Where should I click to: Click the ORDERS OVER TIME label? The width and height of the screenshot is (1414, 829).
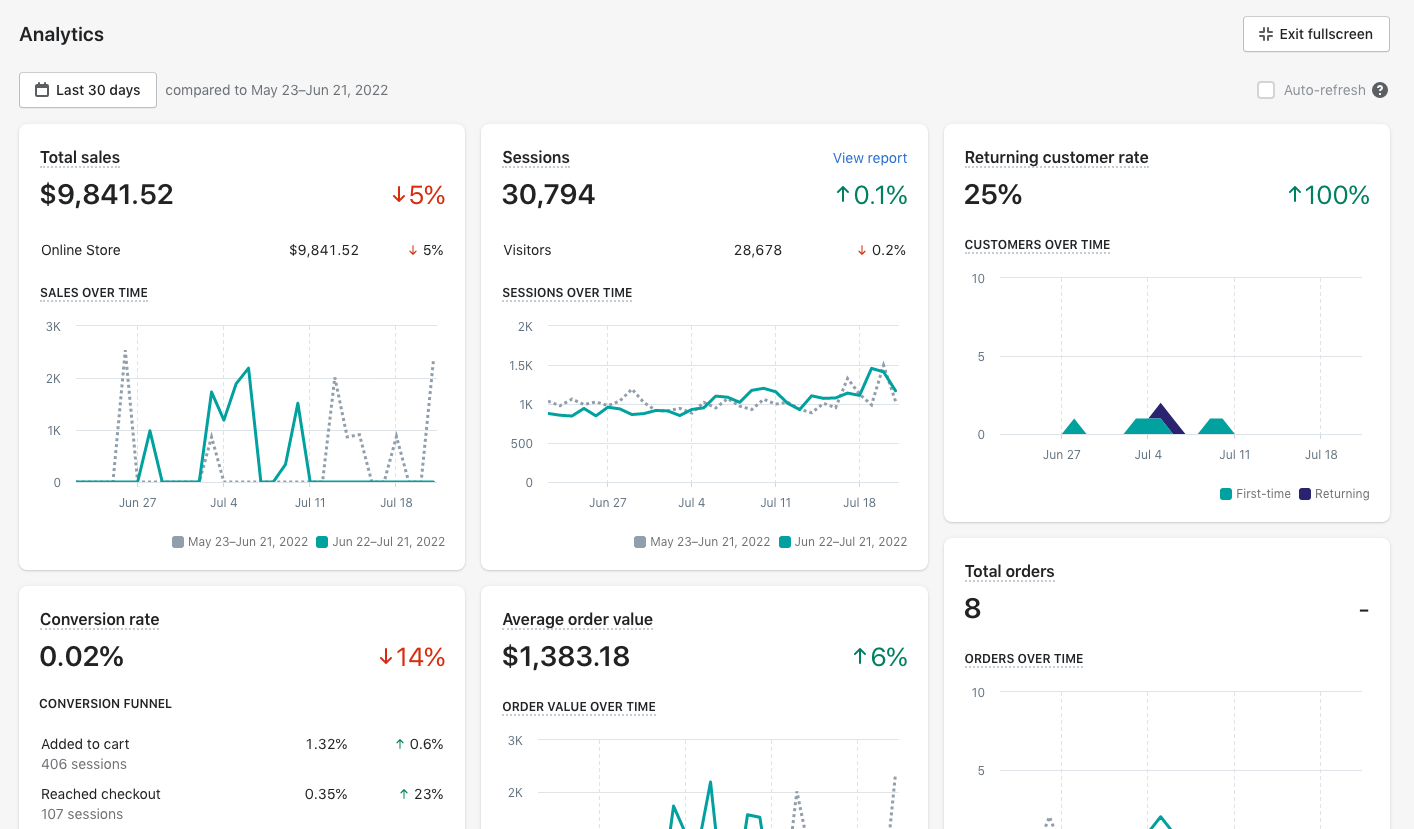pos(1024,659)
